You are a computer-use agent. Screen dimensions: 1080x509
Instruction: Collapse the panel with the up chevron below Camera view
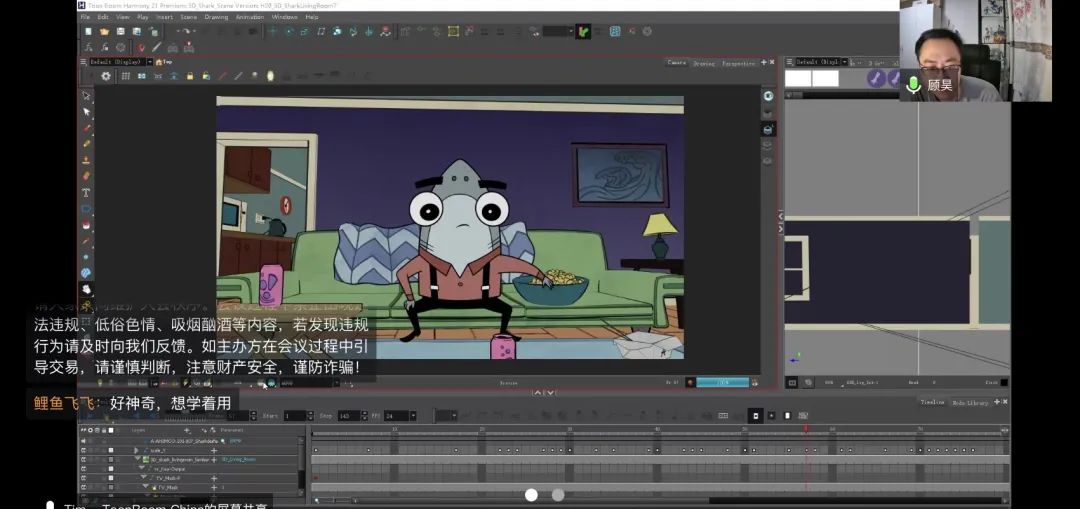coord(537,393)
